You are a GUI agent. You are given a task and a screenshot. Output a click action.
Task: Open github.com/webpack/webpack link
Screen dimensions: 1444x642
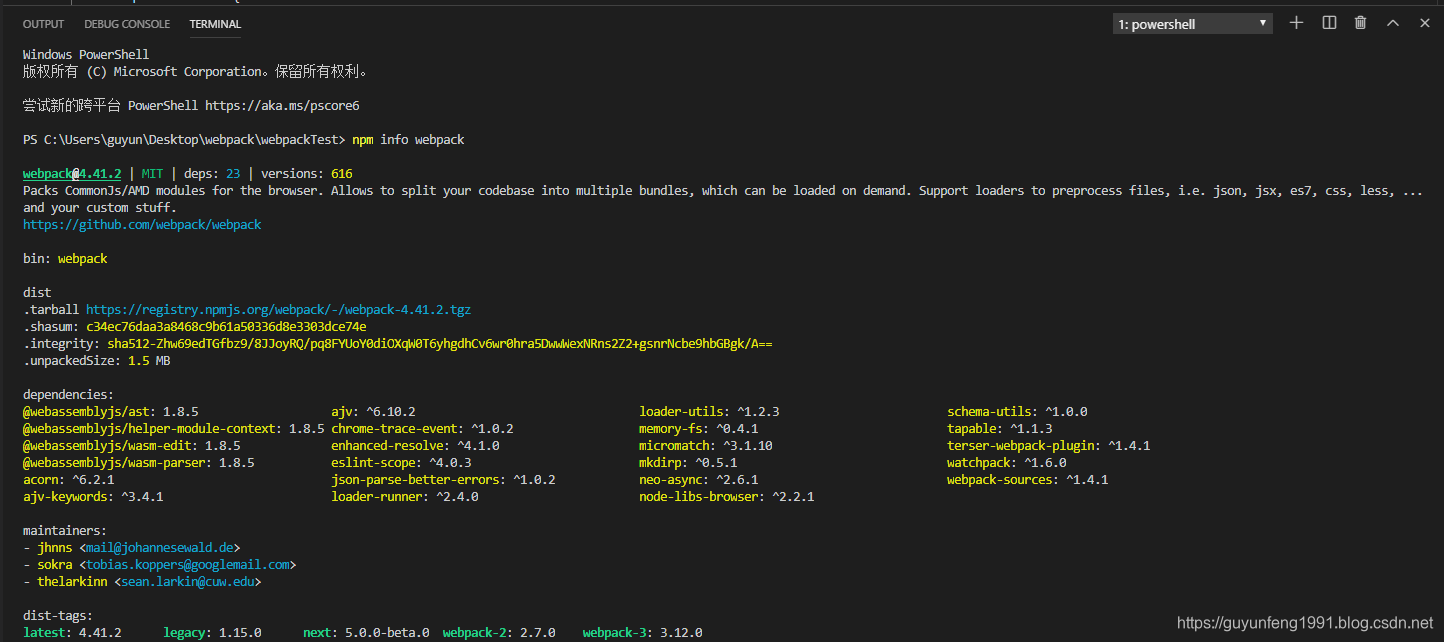coord(142,225)
